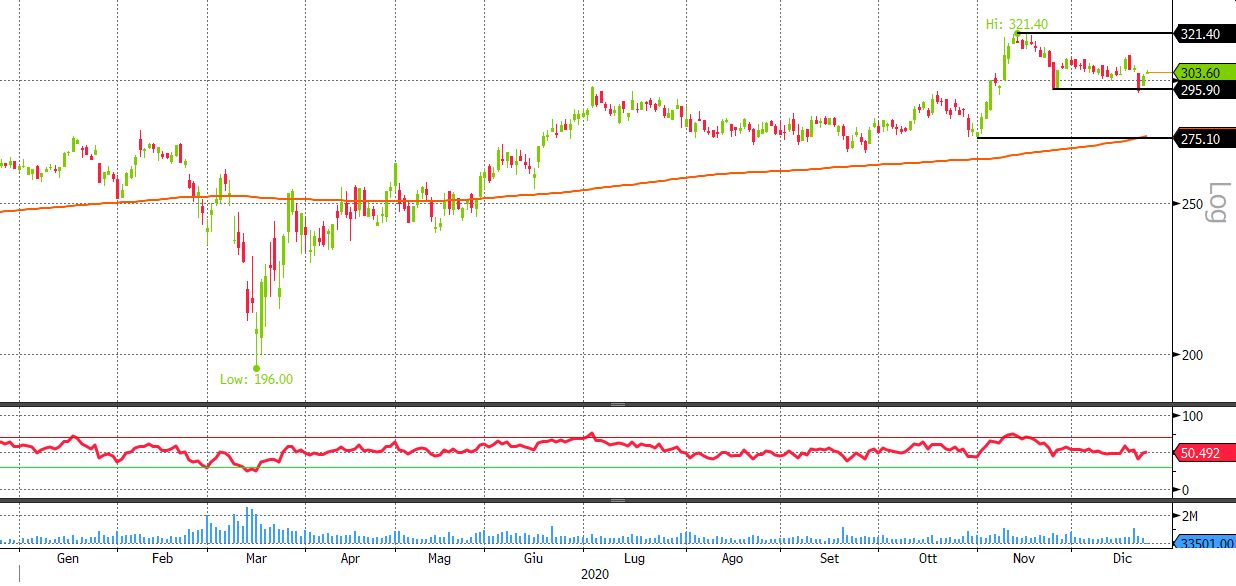
Task: Click the Apr month label
Action: click(x=350, y=559)
